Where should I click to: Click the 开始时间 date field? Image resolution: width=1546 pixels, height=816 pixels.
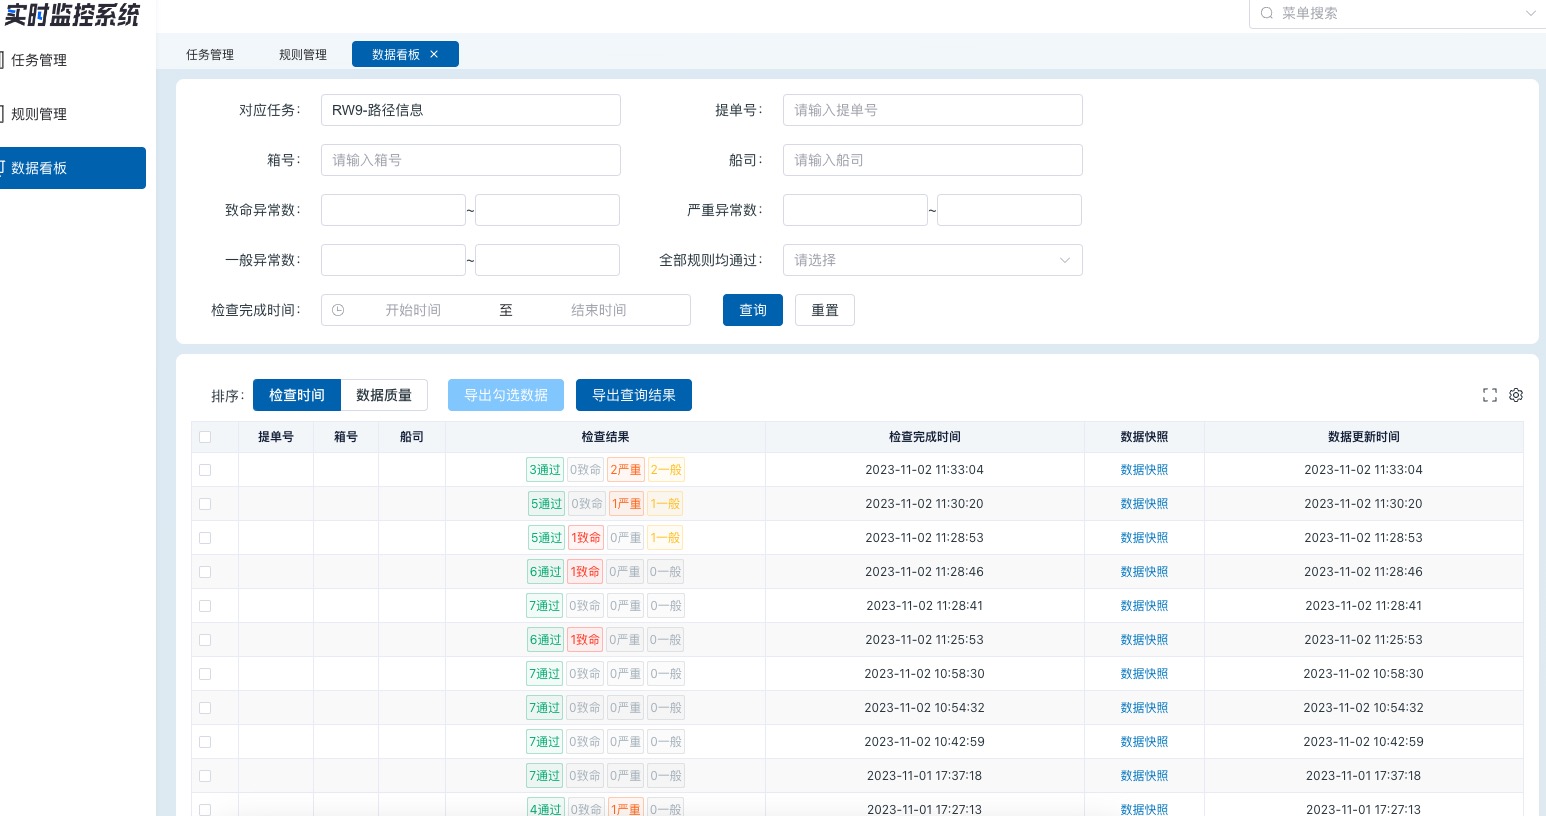[413, 310]
